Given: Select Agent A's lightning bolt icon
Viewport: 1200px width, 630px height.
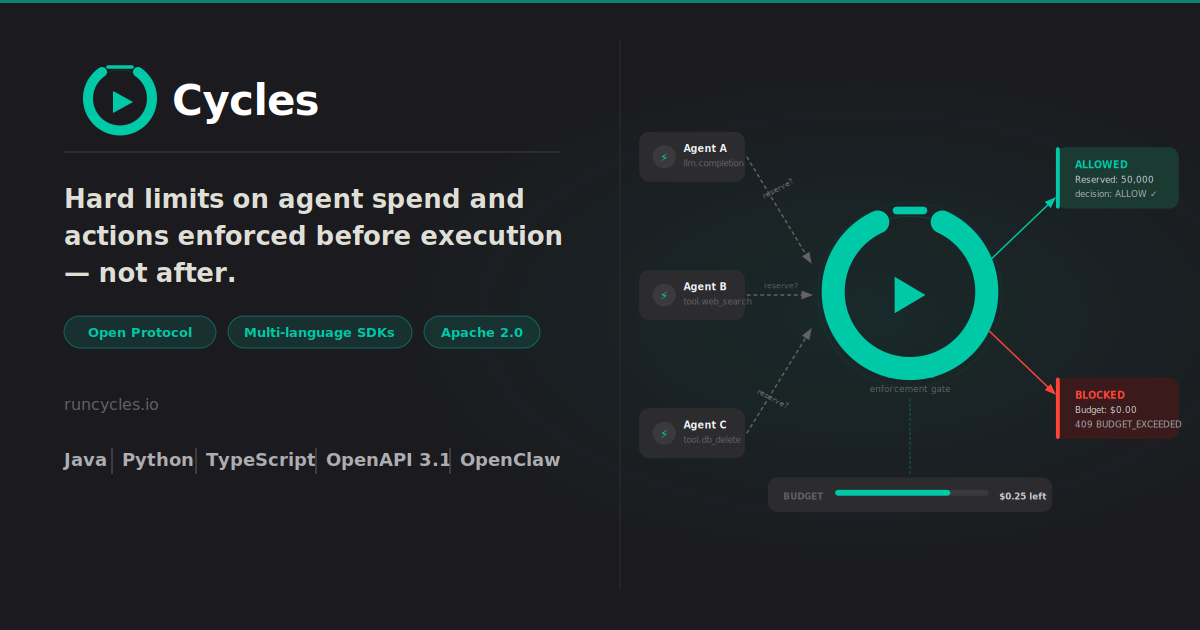Looking at the screenshot, I should click(663, 156).
